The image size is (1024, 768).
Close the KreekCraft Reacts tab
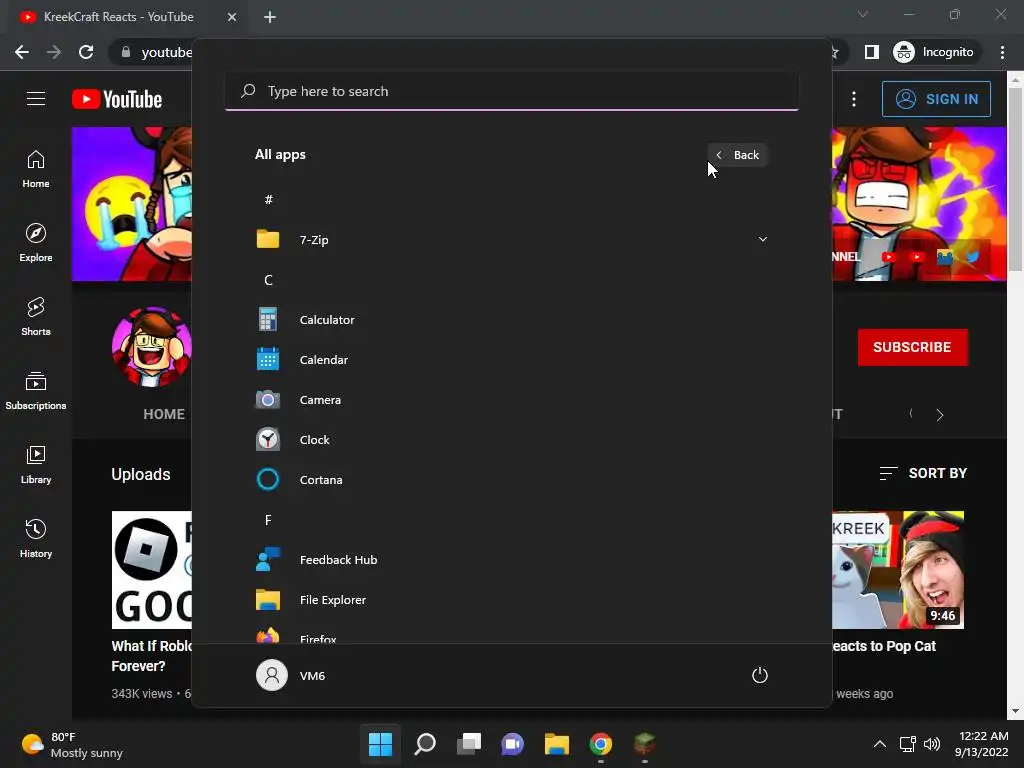(232, 17)
